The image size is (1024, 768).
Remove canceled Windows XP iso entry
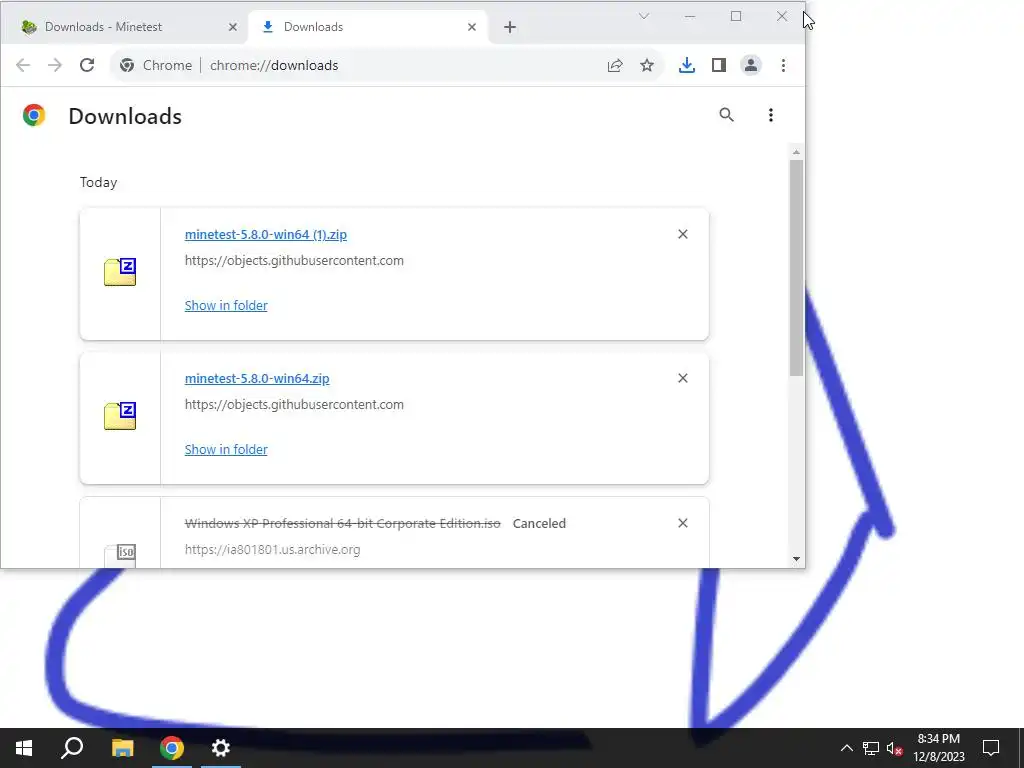pos(682,523)
